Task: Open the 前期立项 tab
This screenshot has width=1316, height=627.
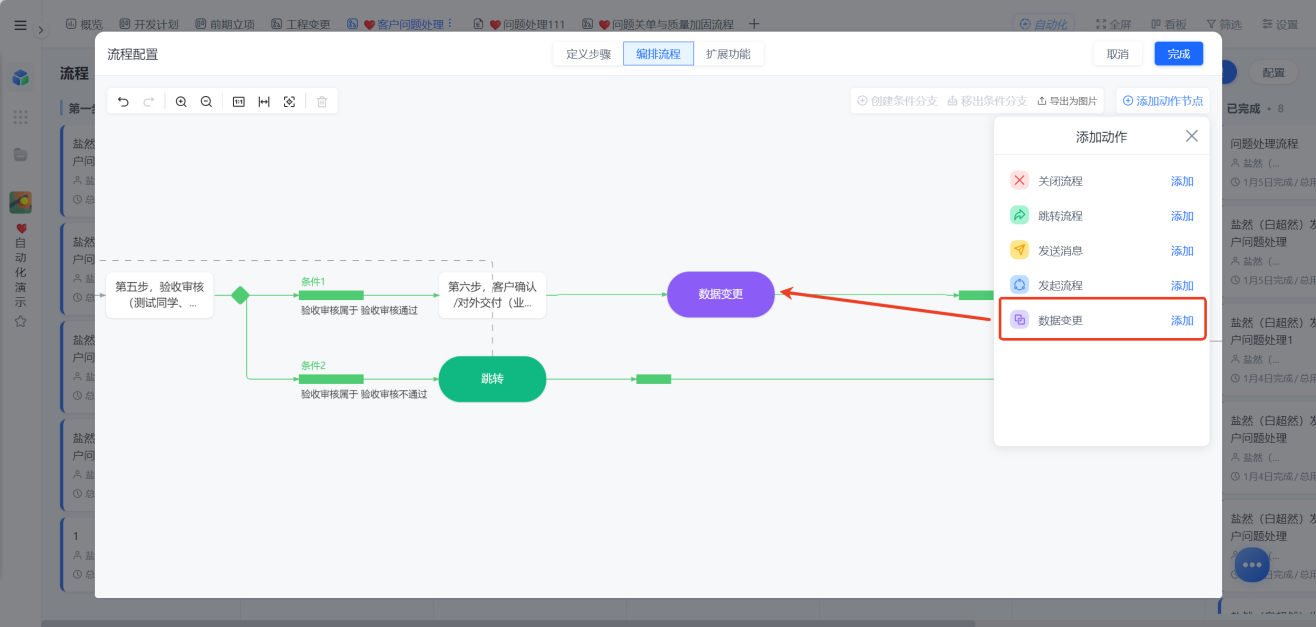Action: coord(225,24)
